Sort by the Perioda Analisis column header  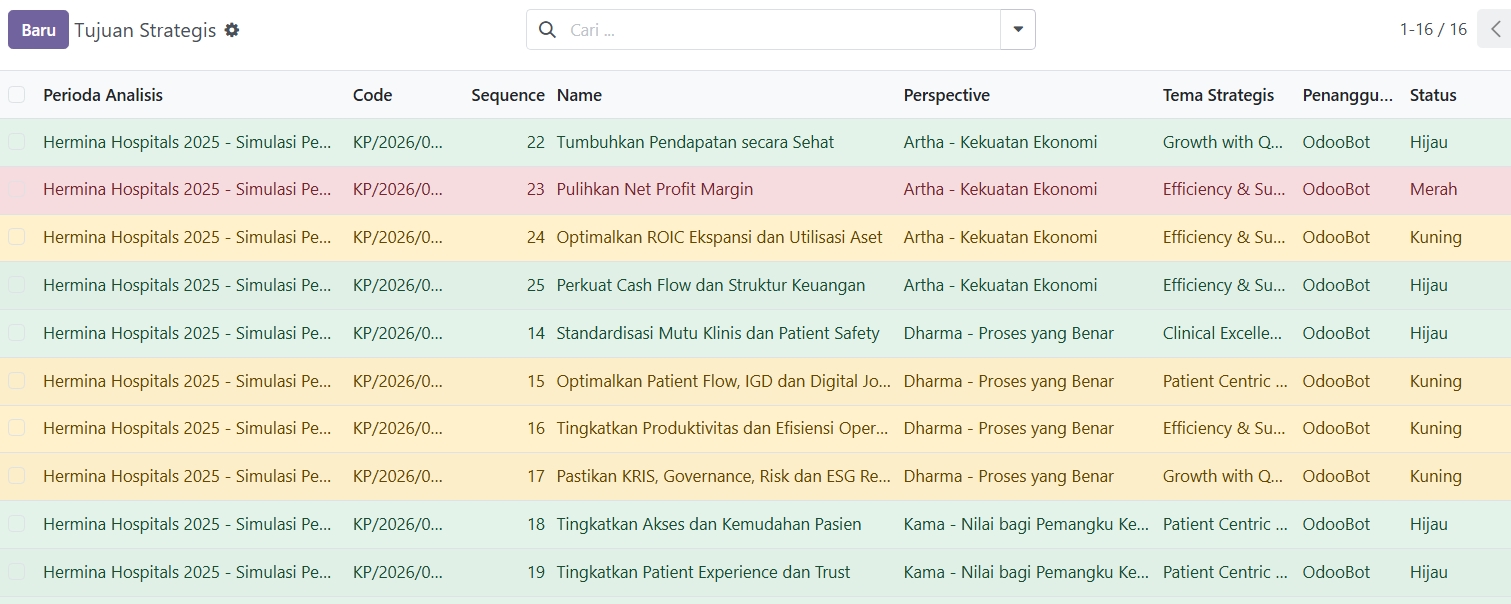pos(103,95)
